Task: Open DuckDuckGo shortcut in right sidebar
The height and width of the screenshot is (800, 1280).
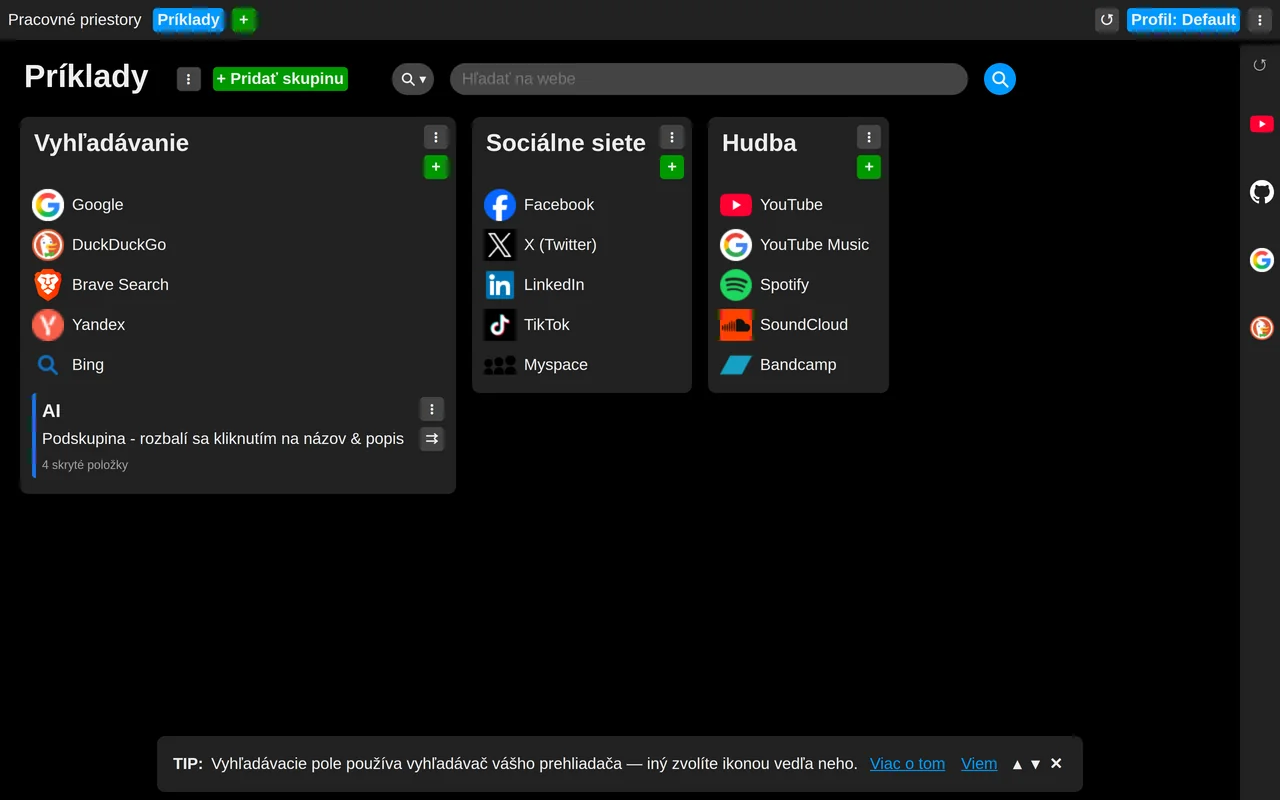Action: coord(1262,328)
